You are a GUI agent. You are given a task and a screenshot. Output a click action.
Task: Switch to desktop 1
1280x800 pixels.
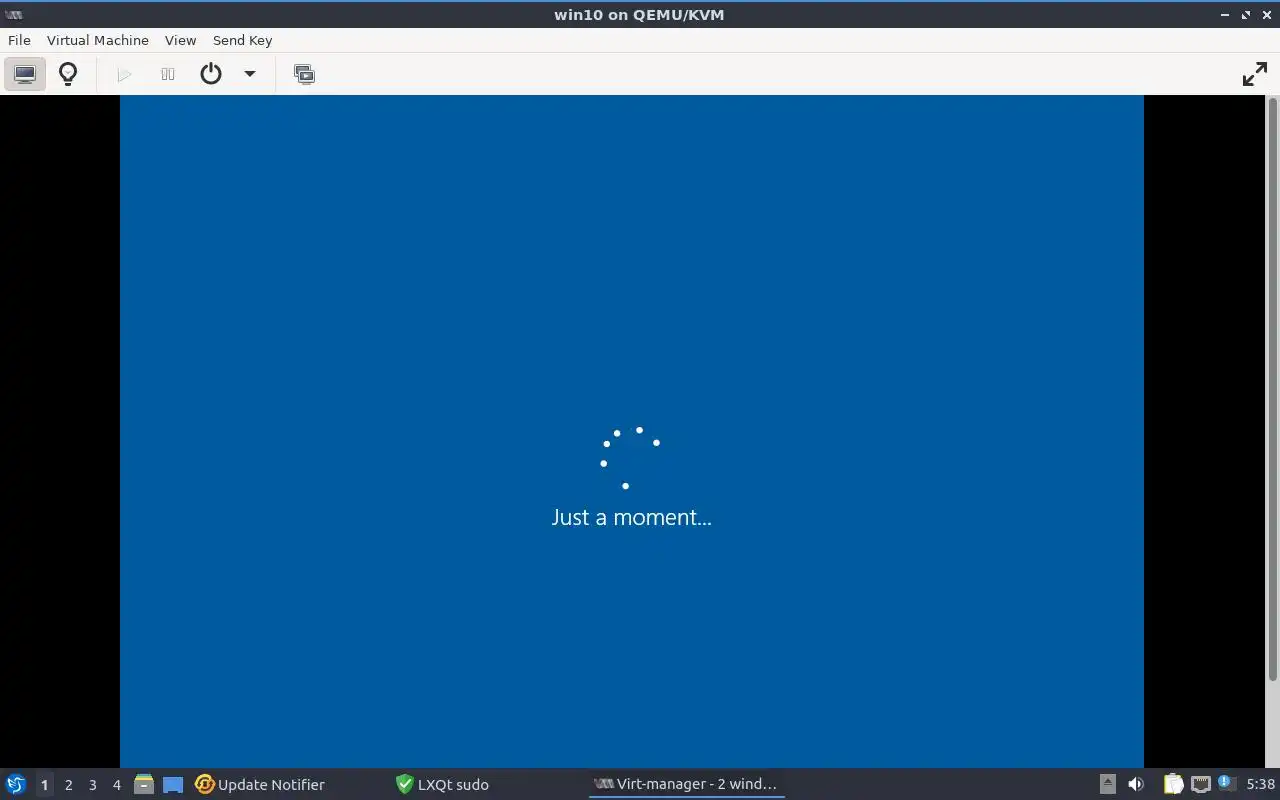[44, 785]
